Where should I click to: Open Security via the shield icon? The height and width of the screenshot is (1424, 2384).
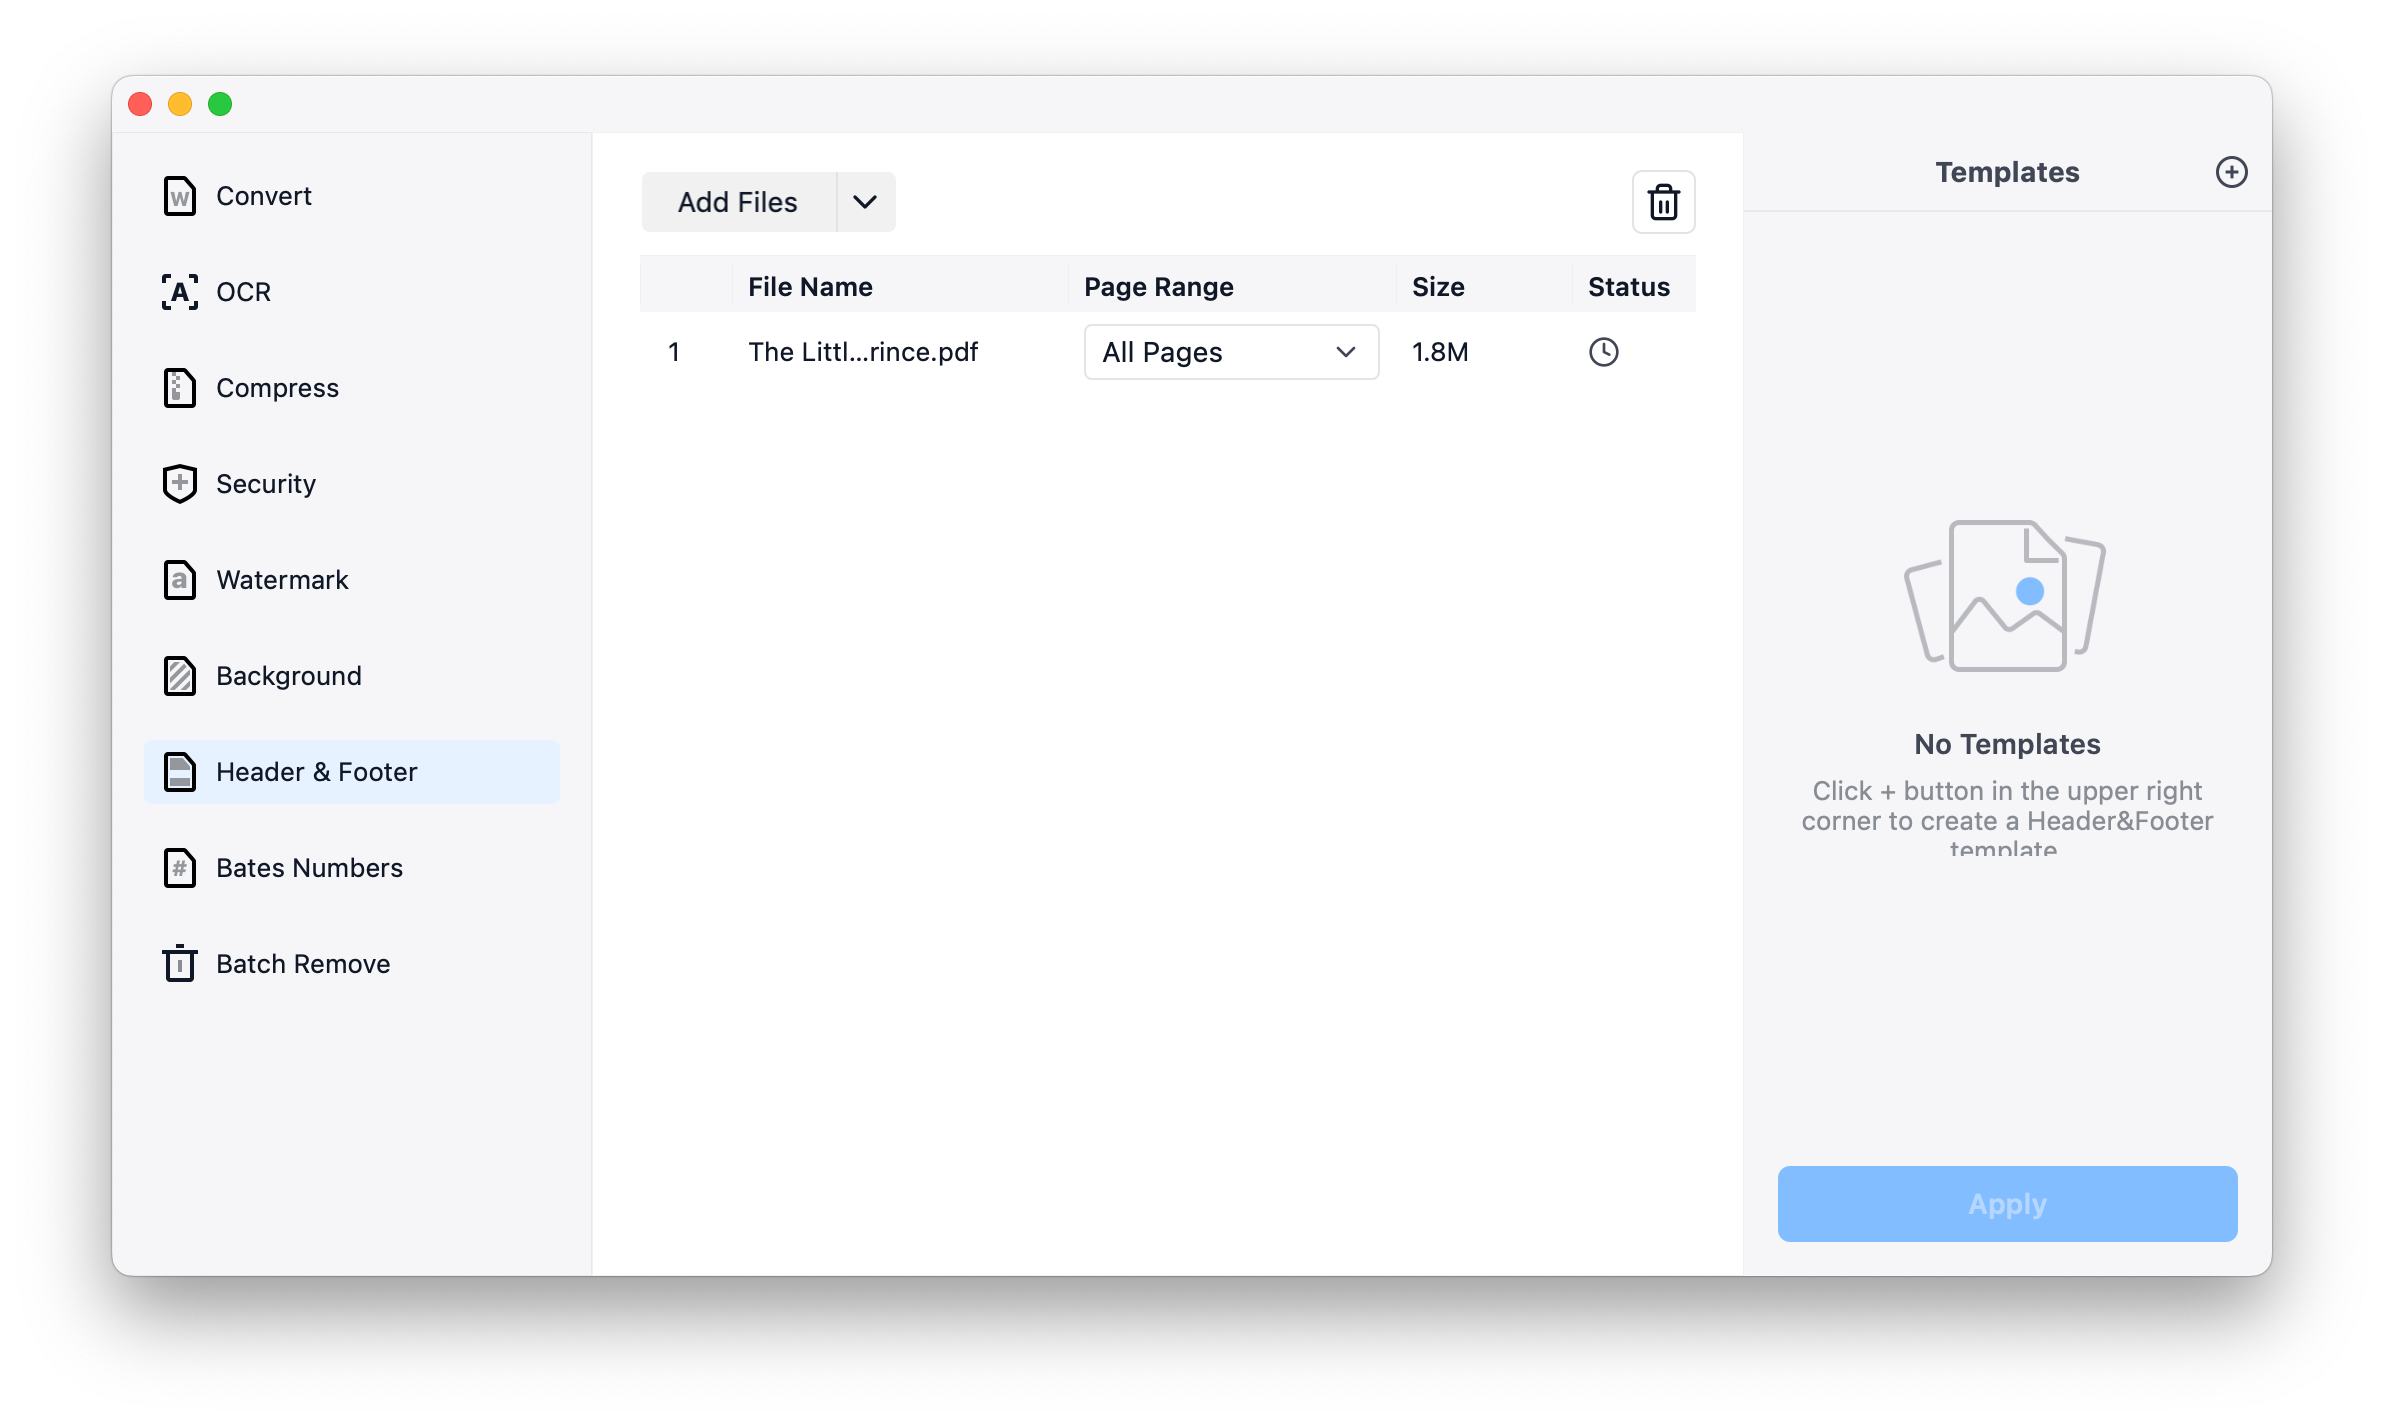179,484
